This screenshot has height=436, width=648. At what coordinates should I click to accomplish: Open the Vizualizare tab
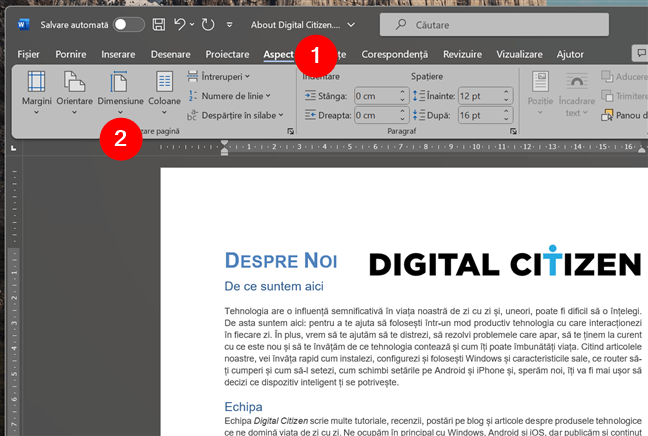[x=519, y=55]
